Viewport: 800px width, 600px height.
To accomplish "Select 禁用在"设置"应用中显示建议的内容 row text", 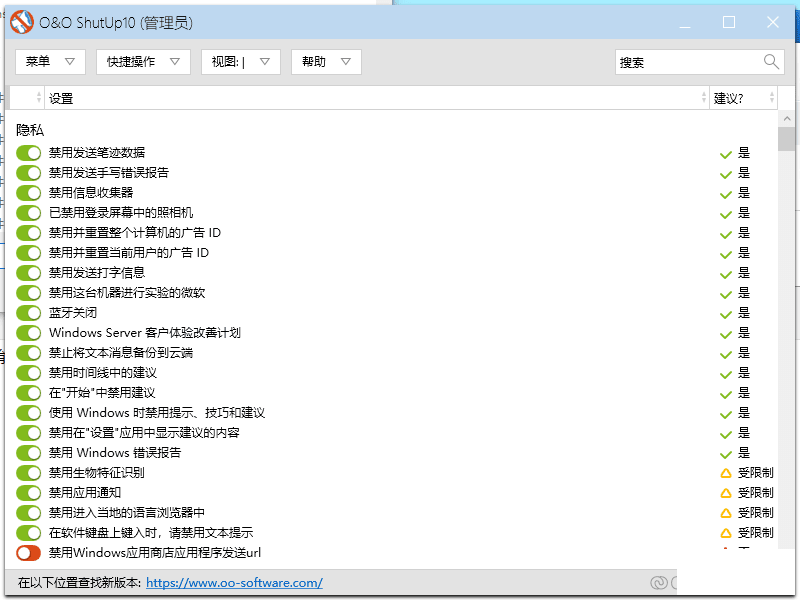I will (x=144, y=433).
